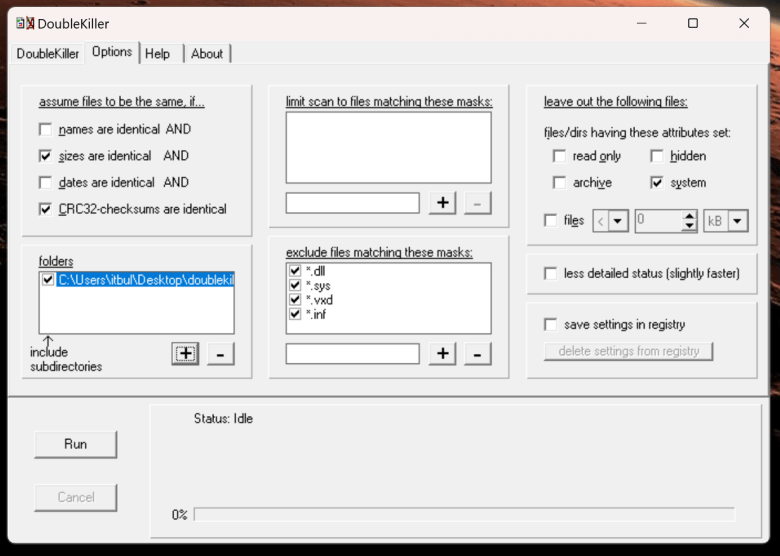
Task: Click the 0% progress bar
Action: pos(464,514)
